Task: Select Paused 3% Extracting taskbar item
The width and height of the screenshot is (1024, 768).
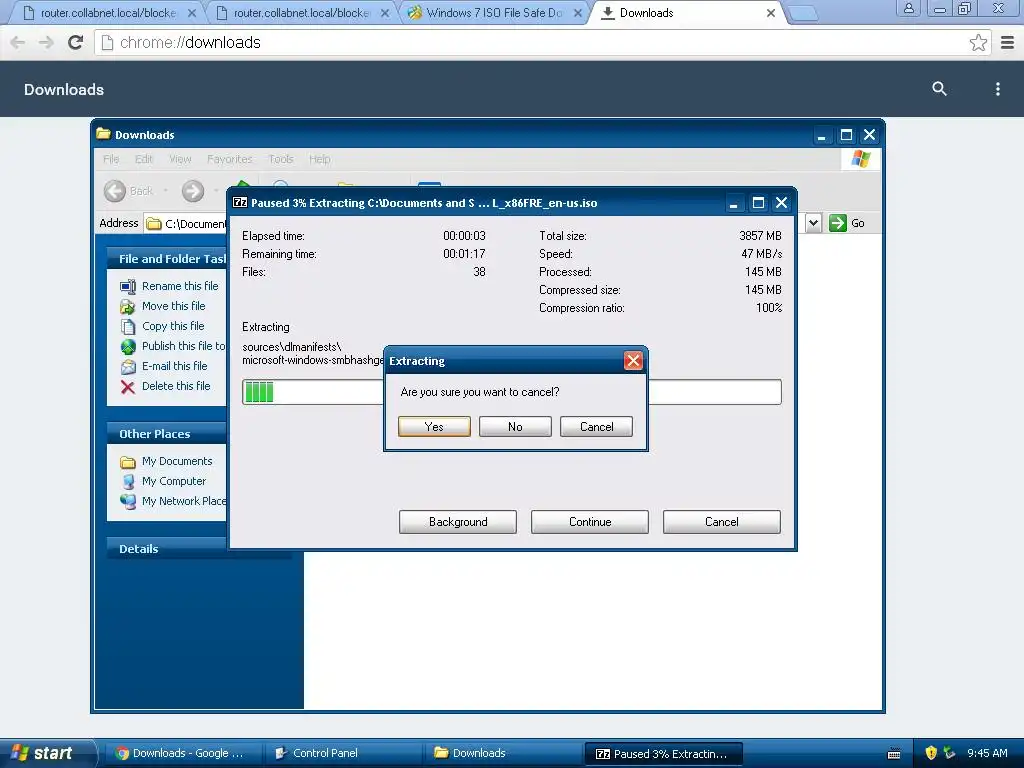Action: click(664, 754)
